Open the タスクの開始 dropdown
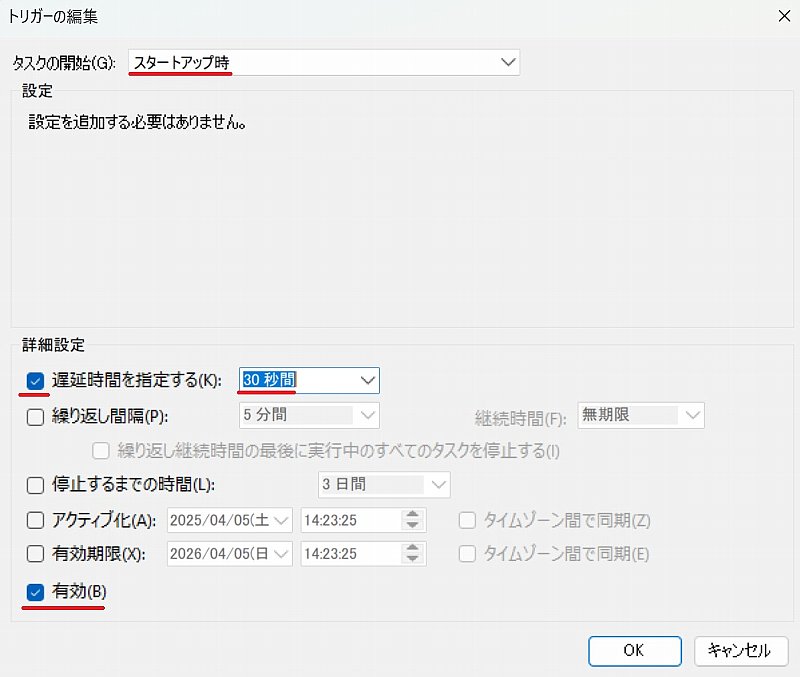 point(324,62)
